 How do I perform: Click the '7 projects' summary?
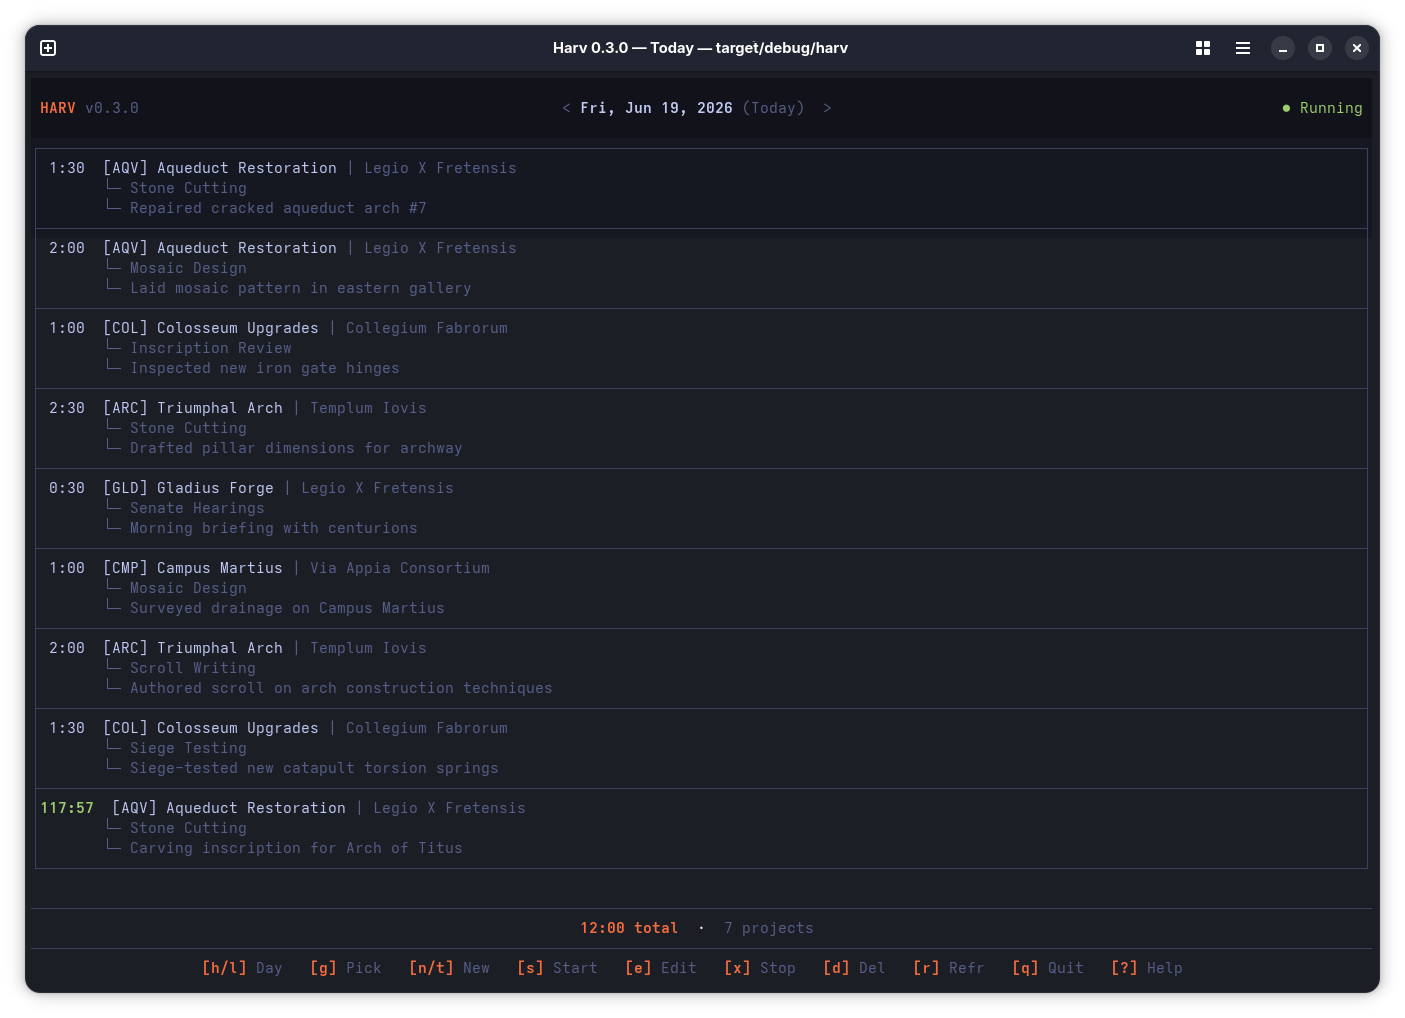point(769,928)
